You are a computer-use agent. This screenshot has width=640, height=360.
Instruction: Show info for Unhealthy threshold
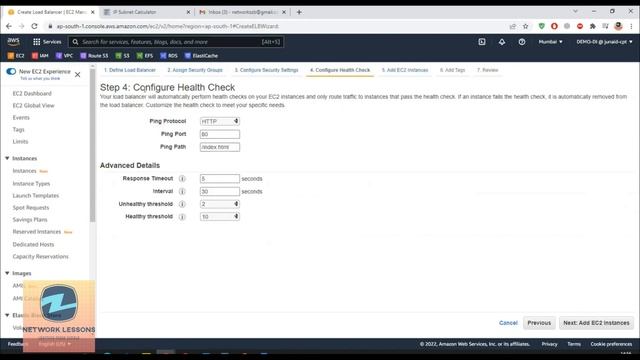coord(182,204)
